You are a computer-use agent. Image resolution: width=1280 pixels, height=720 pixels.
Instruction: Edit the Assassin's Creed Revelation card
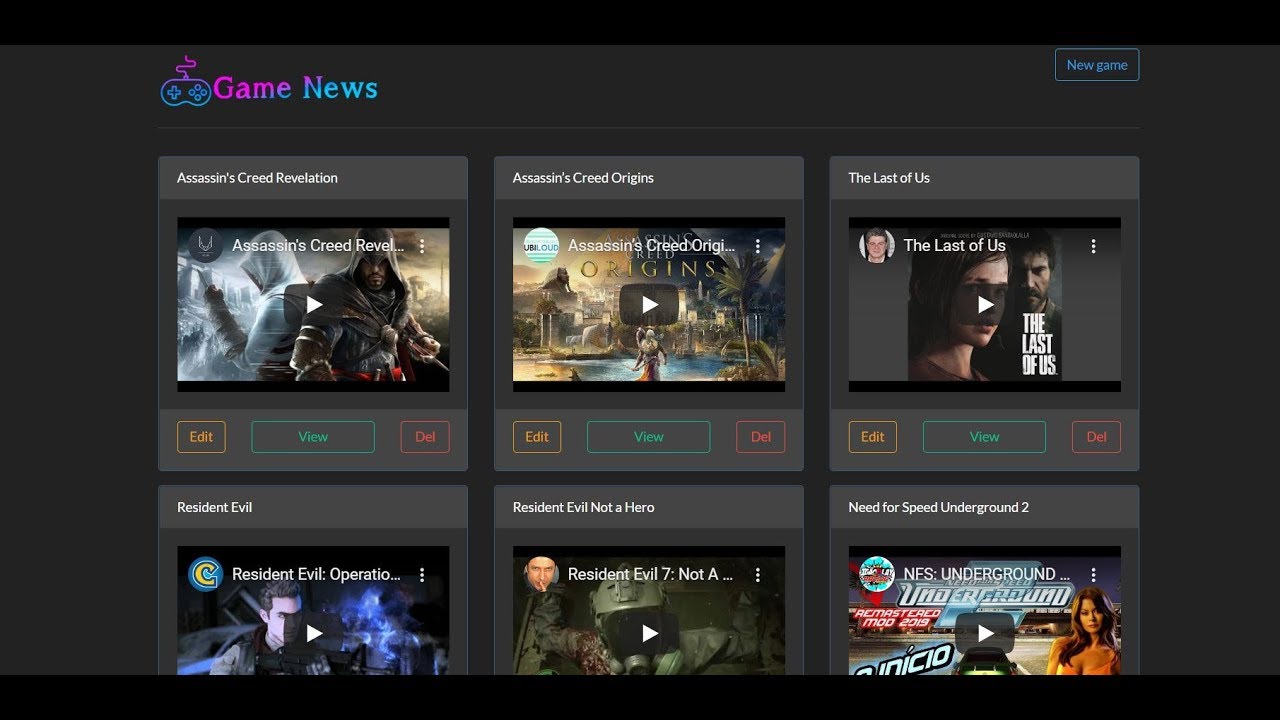(201, 437)
